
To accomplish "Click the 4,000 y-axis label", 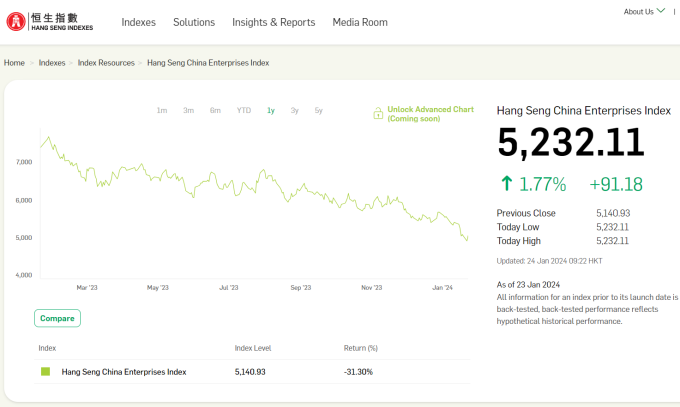I will pyautogui.click(x=24, y=275).
